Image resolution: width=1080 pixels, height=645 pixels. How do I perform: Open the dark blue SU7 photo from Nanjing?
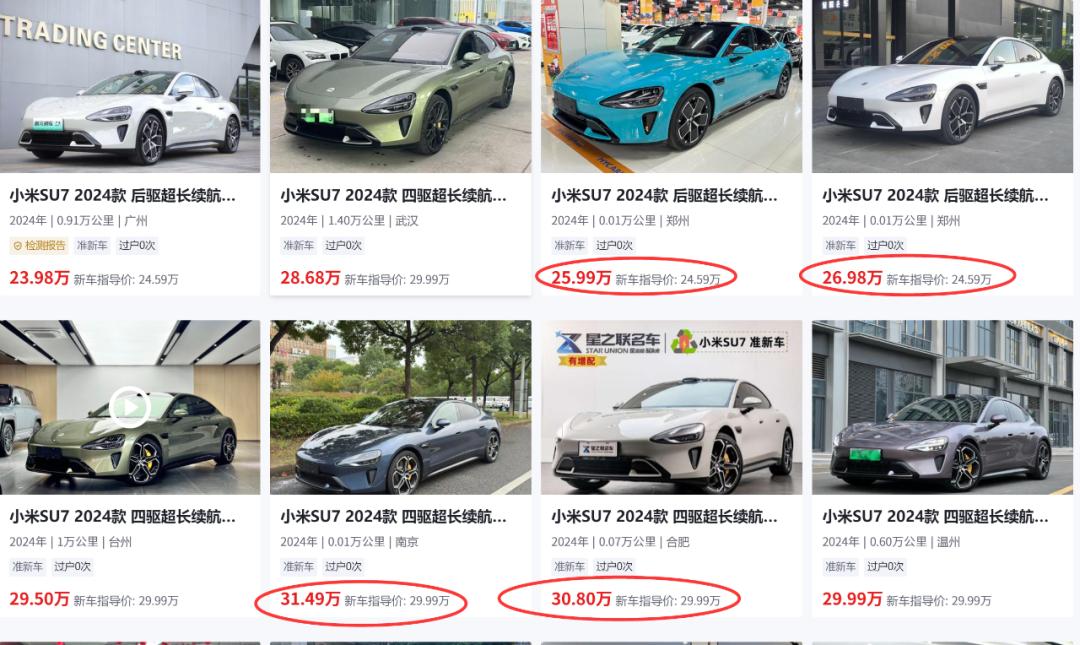(x=400, y=407)
